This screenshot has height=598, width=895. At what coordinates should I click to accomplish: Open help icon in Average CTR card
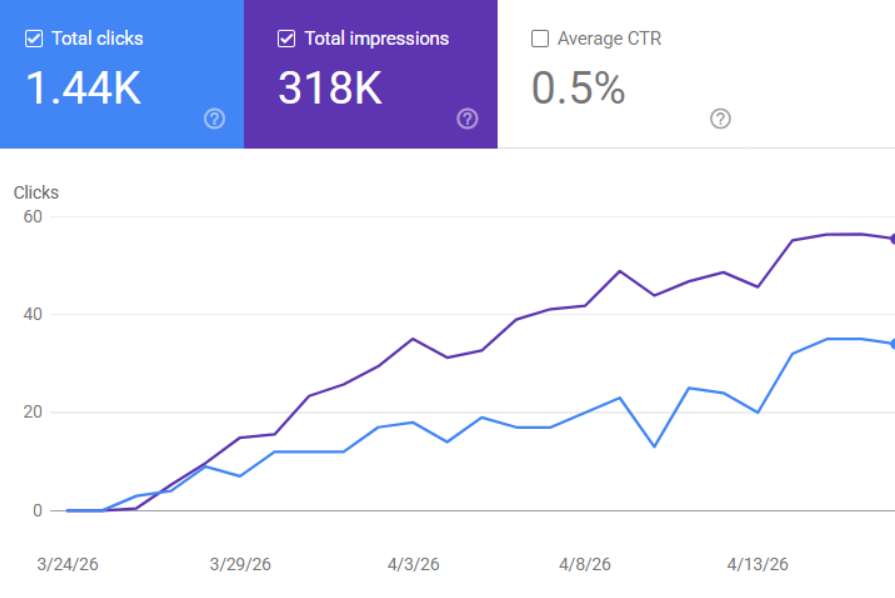pyautogui.click(x=720, y=119)
